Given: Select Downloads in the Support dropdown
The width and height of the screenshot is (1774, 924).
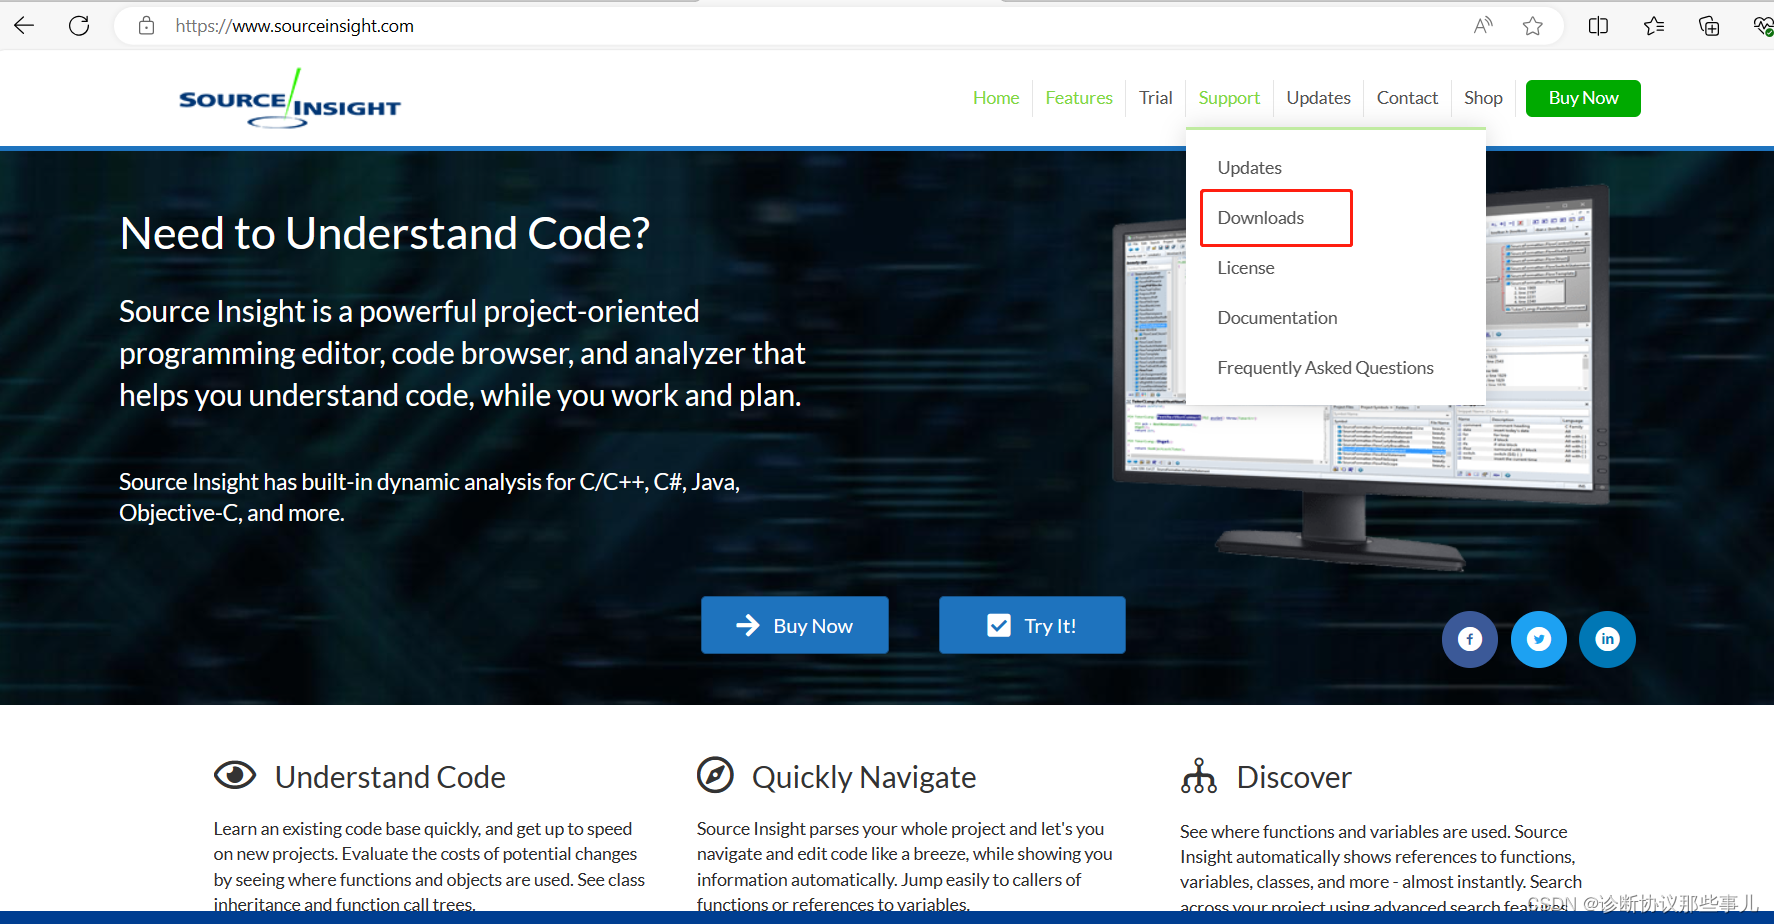Looking at the screenshot, I should pos(1260,218).
